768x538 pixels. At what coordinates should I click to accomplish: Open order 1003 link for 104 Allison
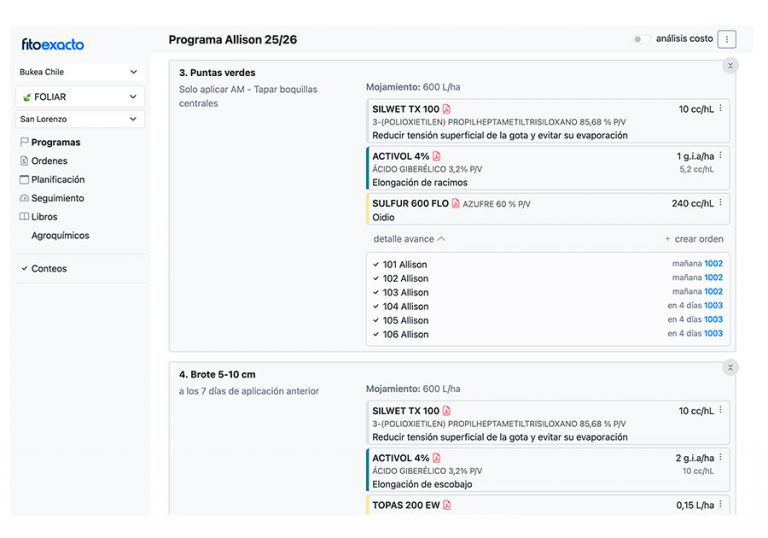[x=713, y=306]
